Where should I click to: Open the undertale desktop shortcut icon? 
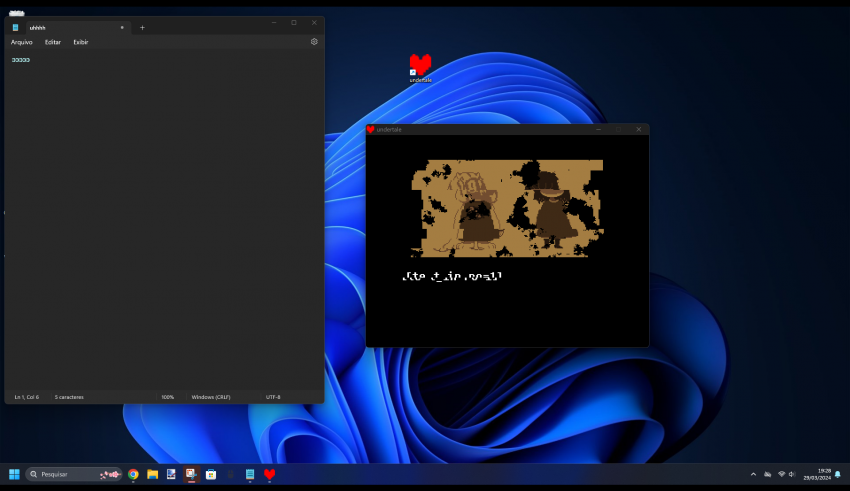[420, 68]
